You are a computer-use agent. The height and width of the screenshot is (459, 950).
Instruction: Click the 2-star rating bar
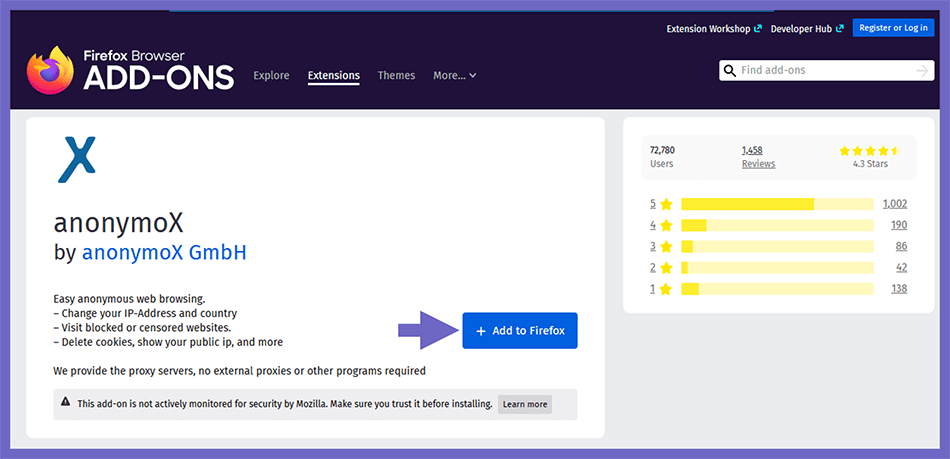tap(777, 268)
